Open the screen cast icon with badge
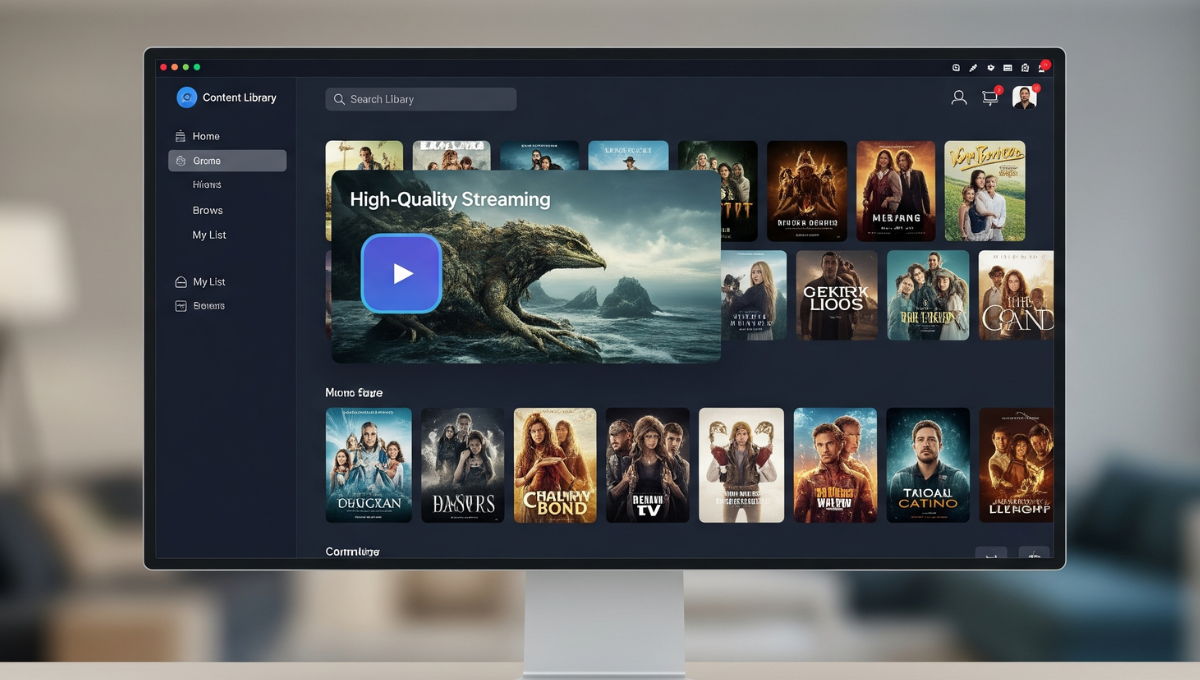 [x=990, y=97]
